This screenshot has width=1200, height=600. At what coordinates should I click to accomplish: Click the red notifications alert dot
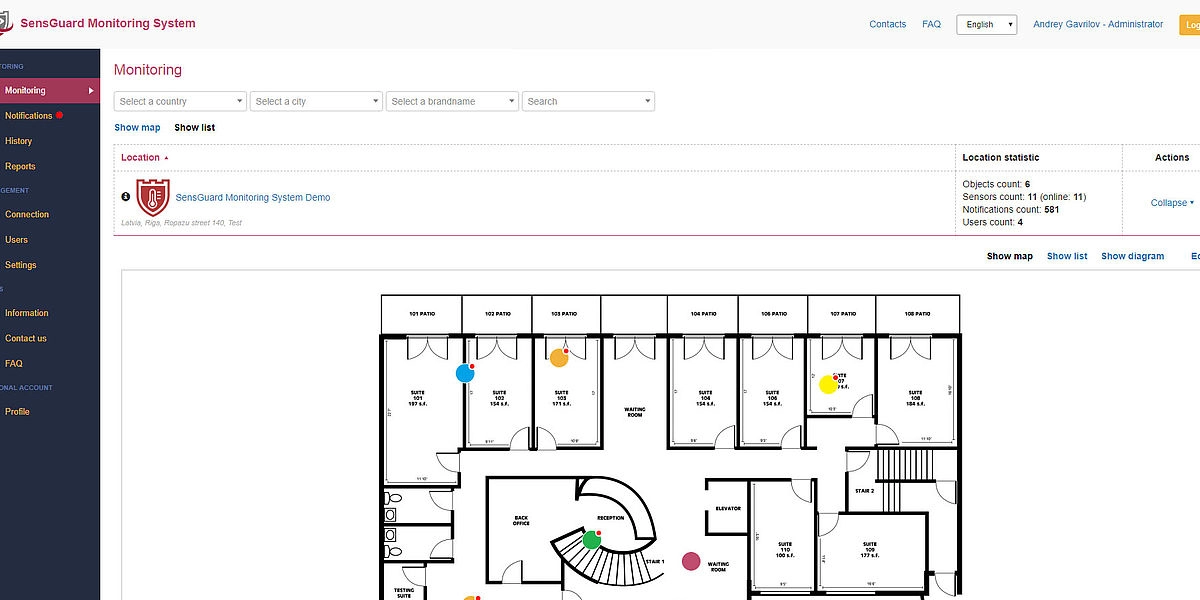click(59, 115)
